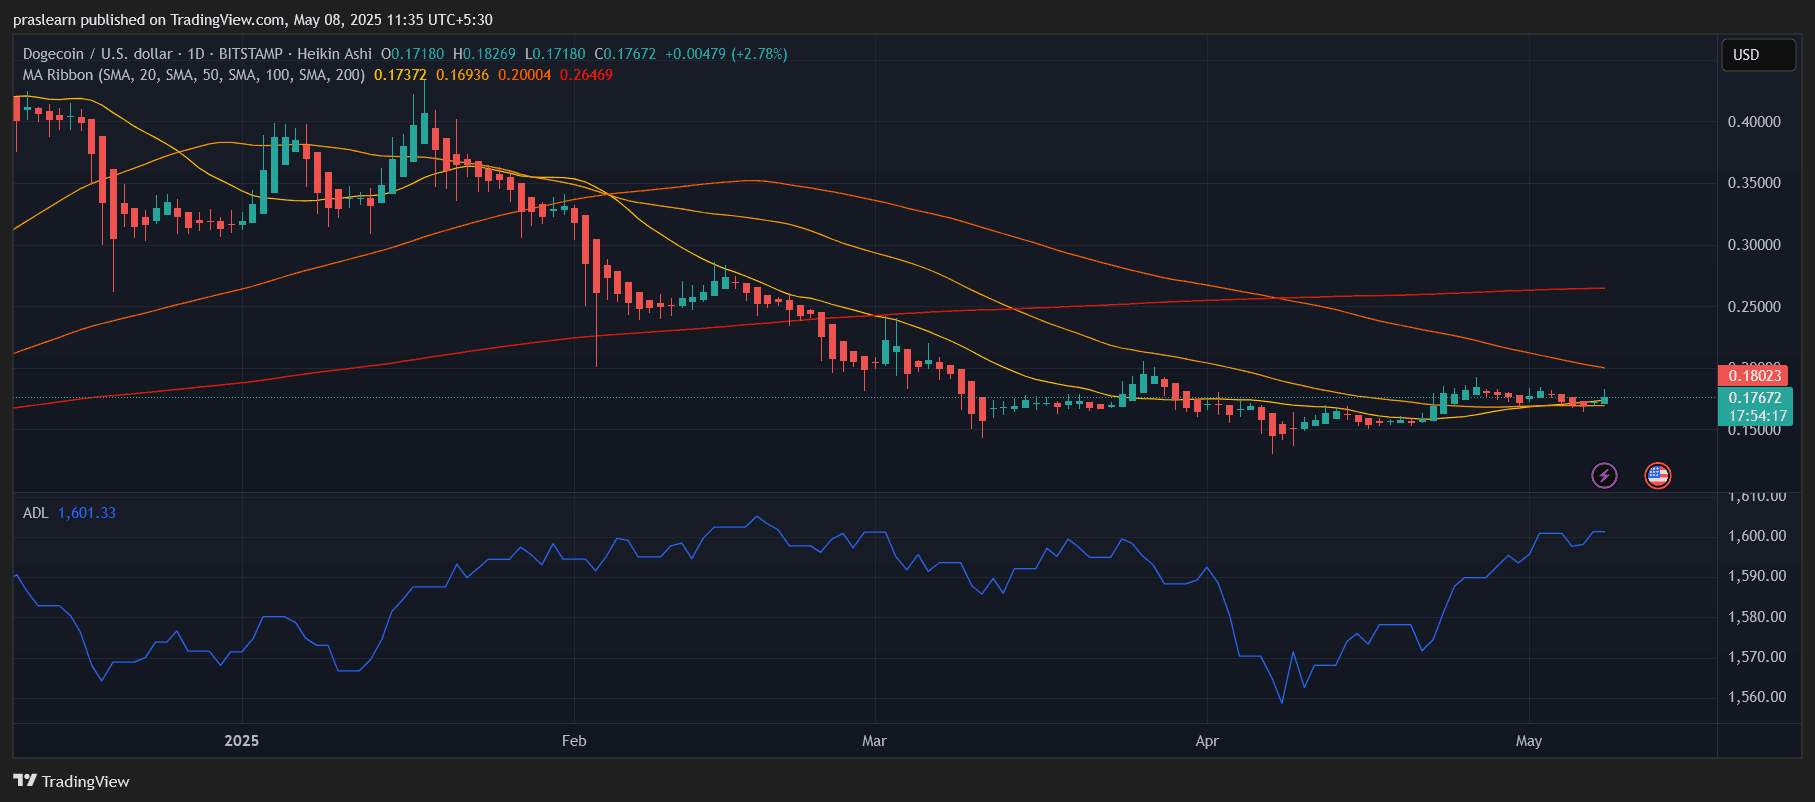Click the Feb label on the time axis
Viewport: 1815px width, 802px height.
[574, 741]
